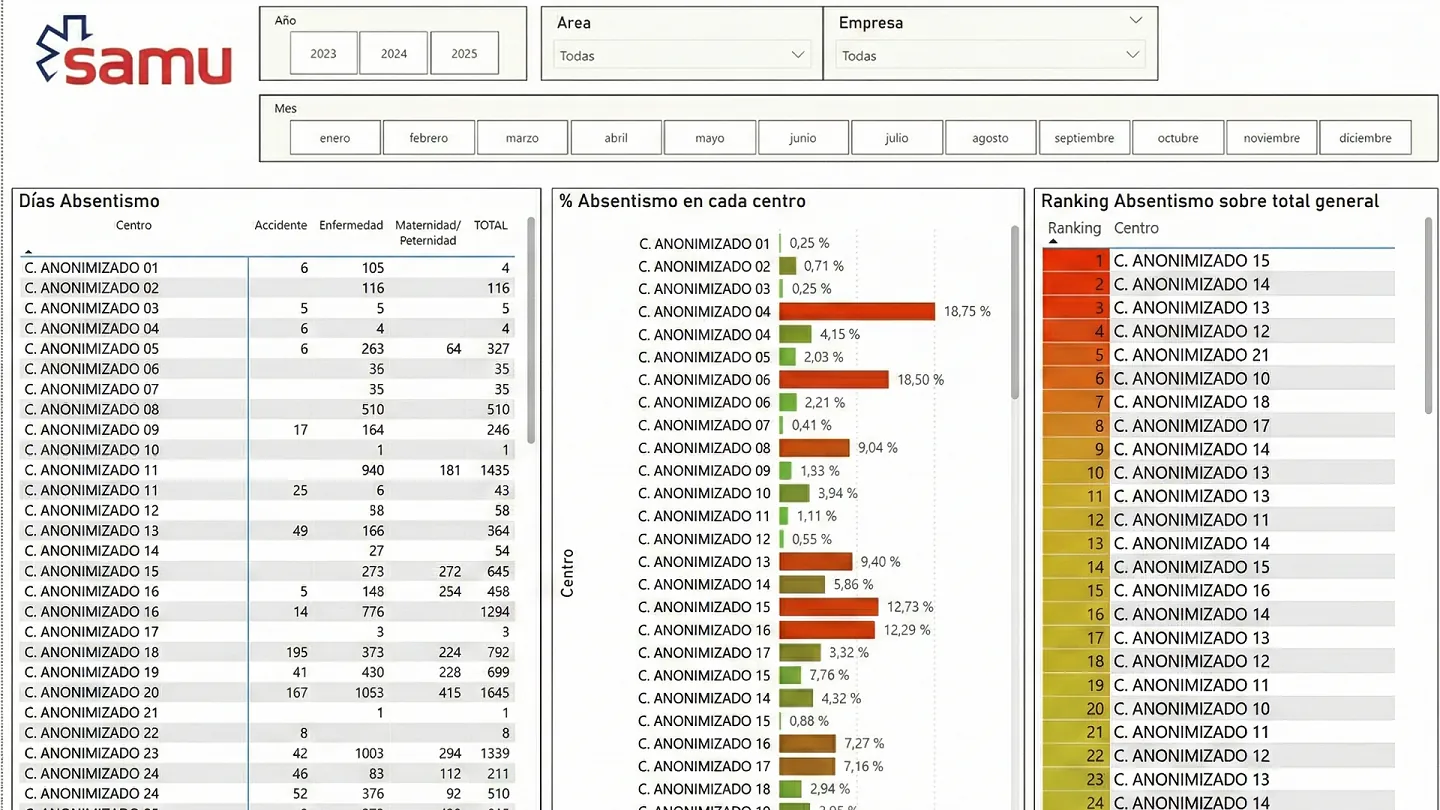Select the month septiembre

1084,138
